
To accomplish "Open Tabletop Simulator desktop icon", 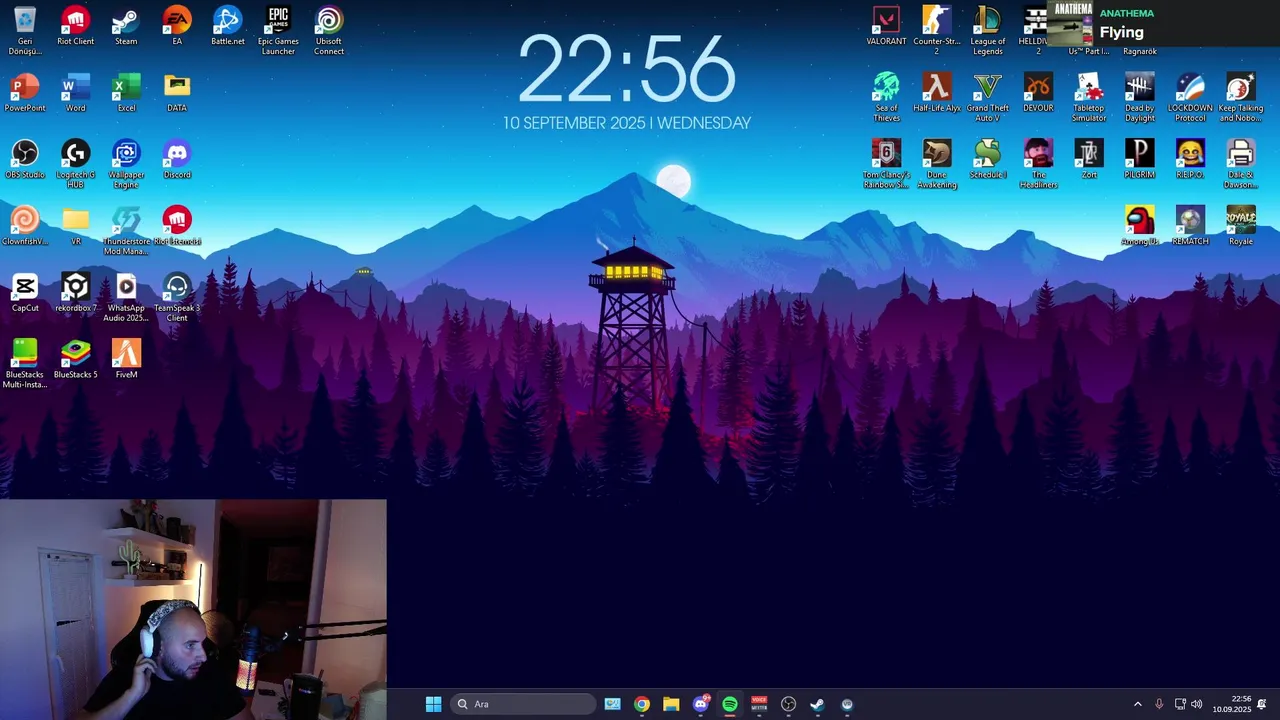I will [1089, 98].
